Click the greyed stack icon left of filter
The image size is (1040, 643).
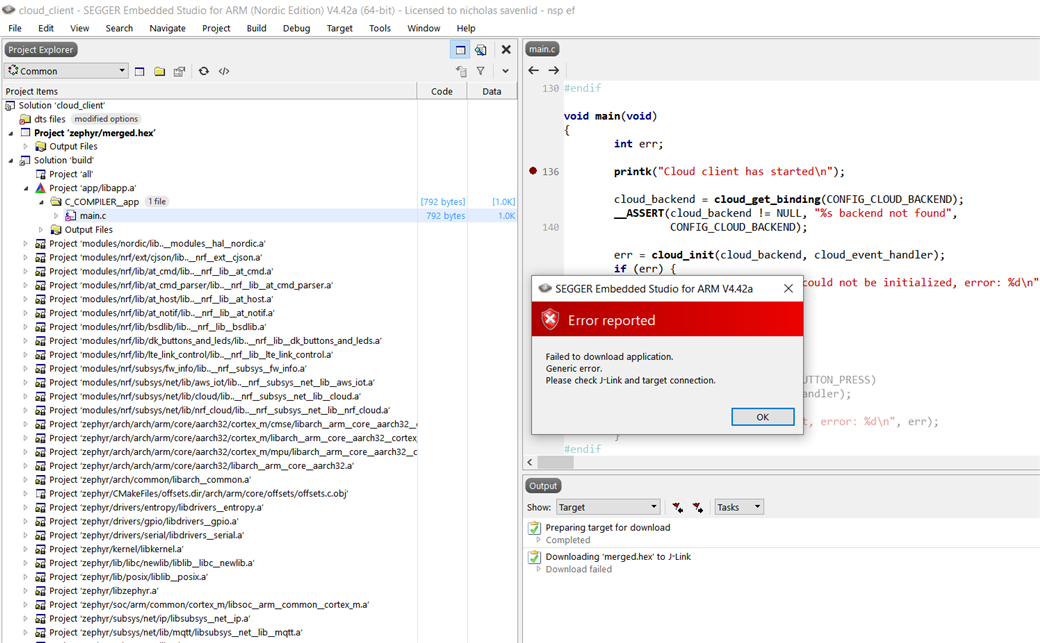461,71
